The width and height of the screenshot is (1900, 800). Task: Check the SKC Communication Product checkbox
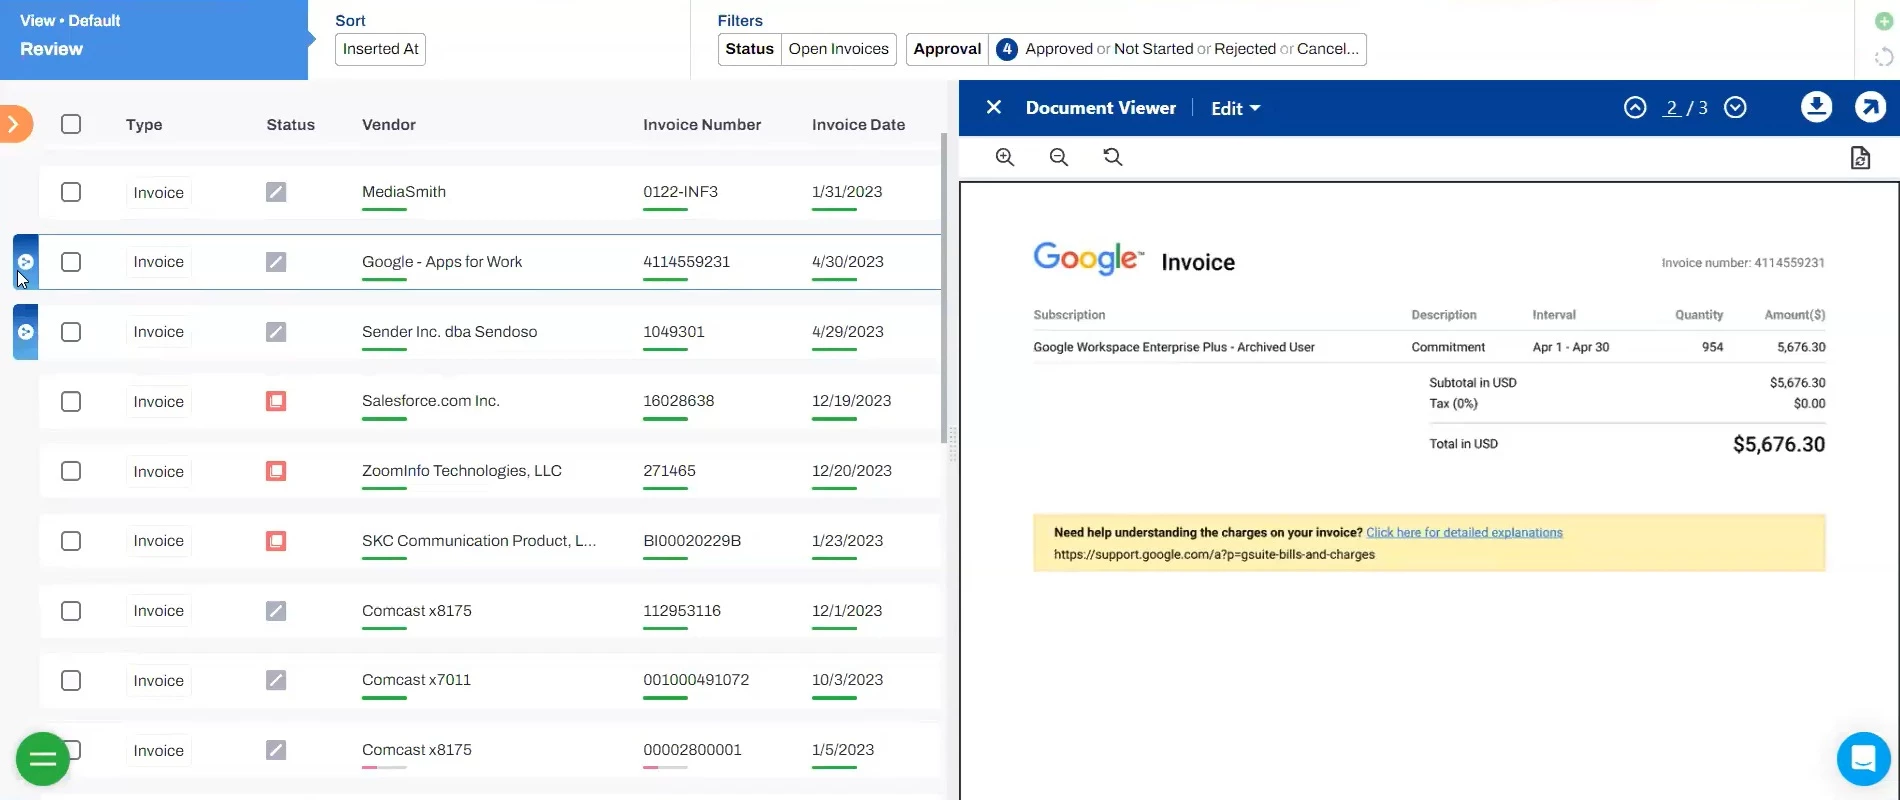coord(71,541)
